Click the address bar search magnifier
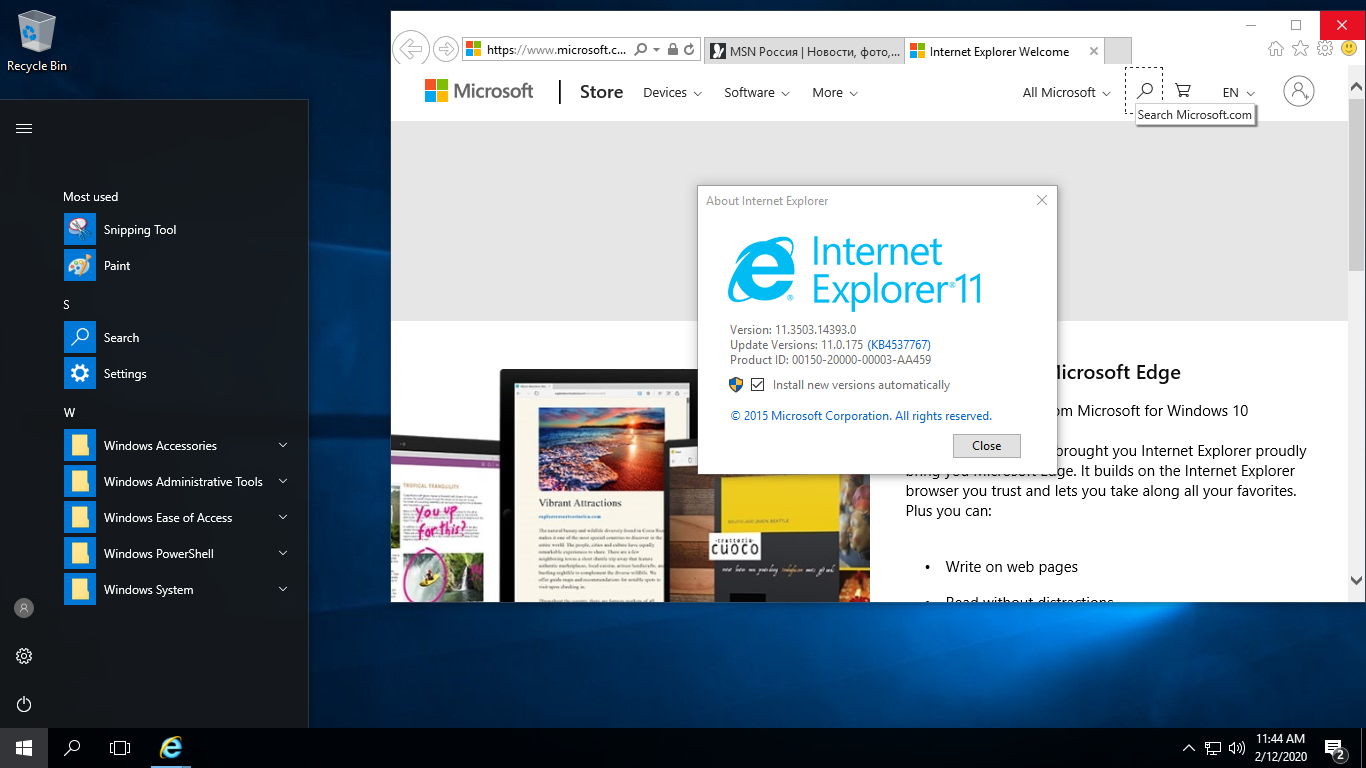The width and height of the screenshot is (1366, 768). (x=641, y=49)
